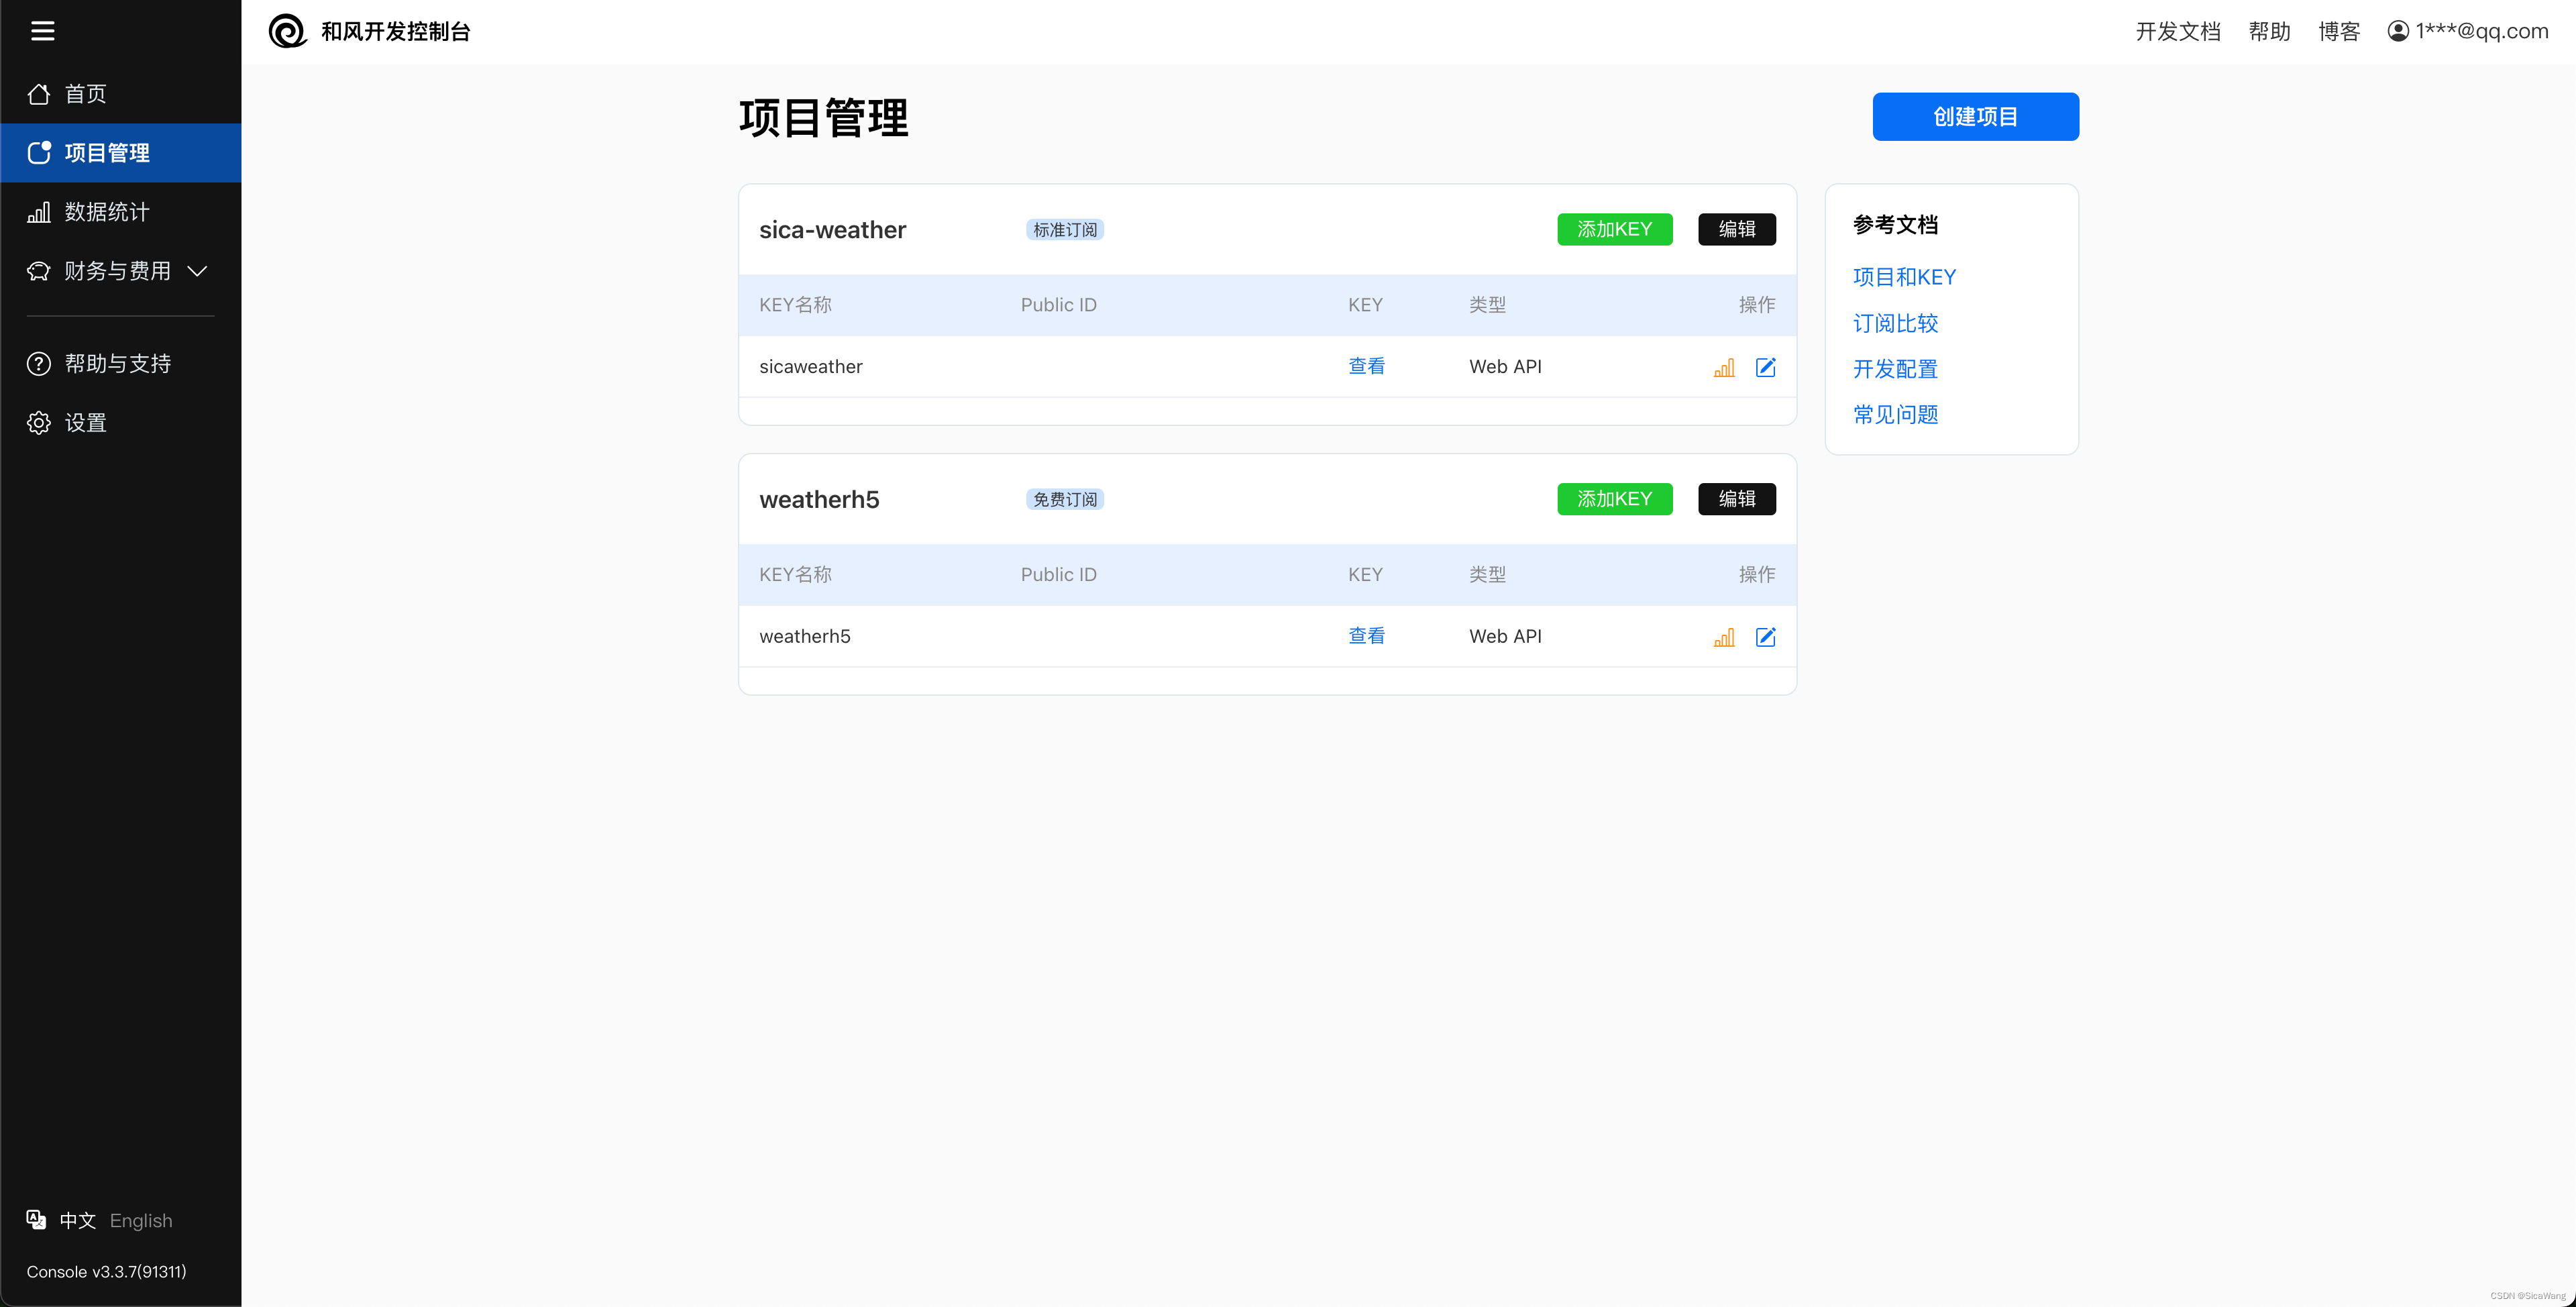Expand the 财务与费用 menu chevron
This screenshot has width=2576, height=1307.
click(x=197, y=271)
